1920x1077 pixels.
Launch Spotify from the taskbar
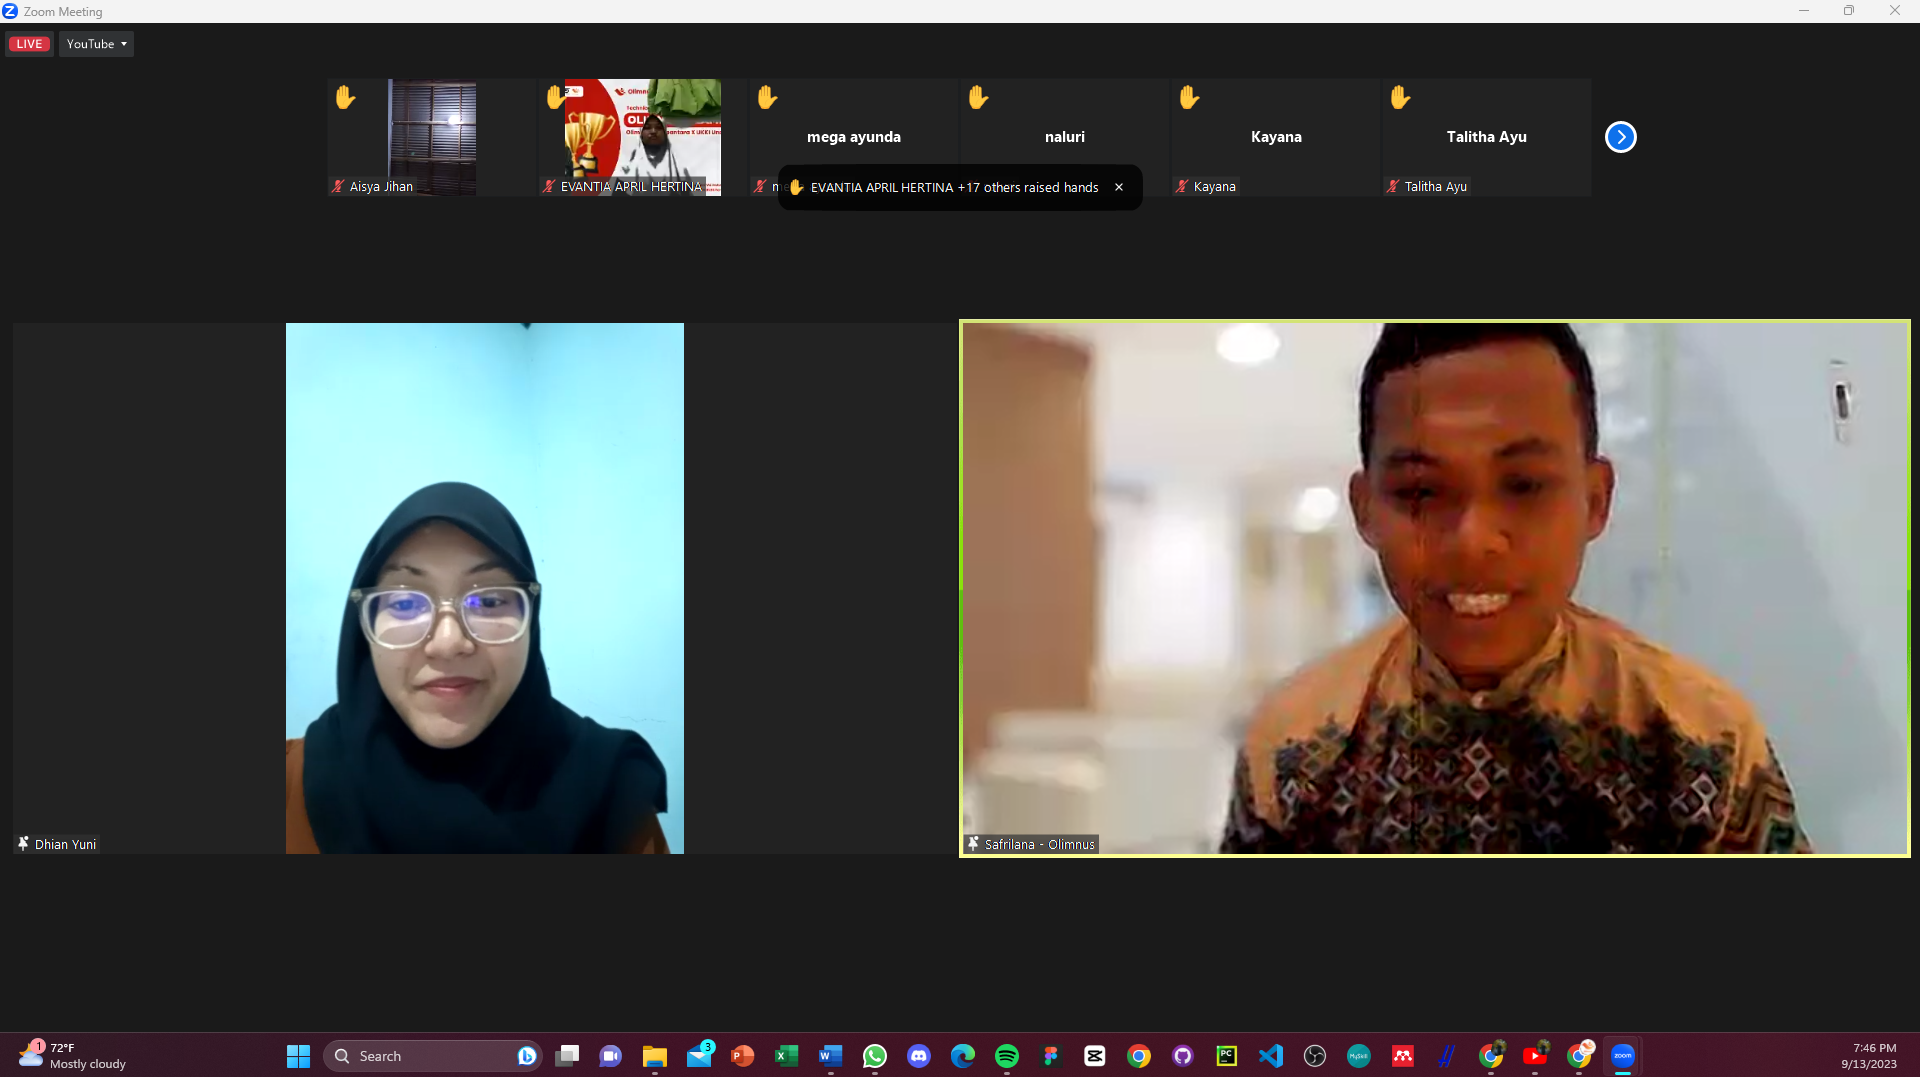pos(1006,1056)
